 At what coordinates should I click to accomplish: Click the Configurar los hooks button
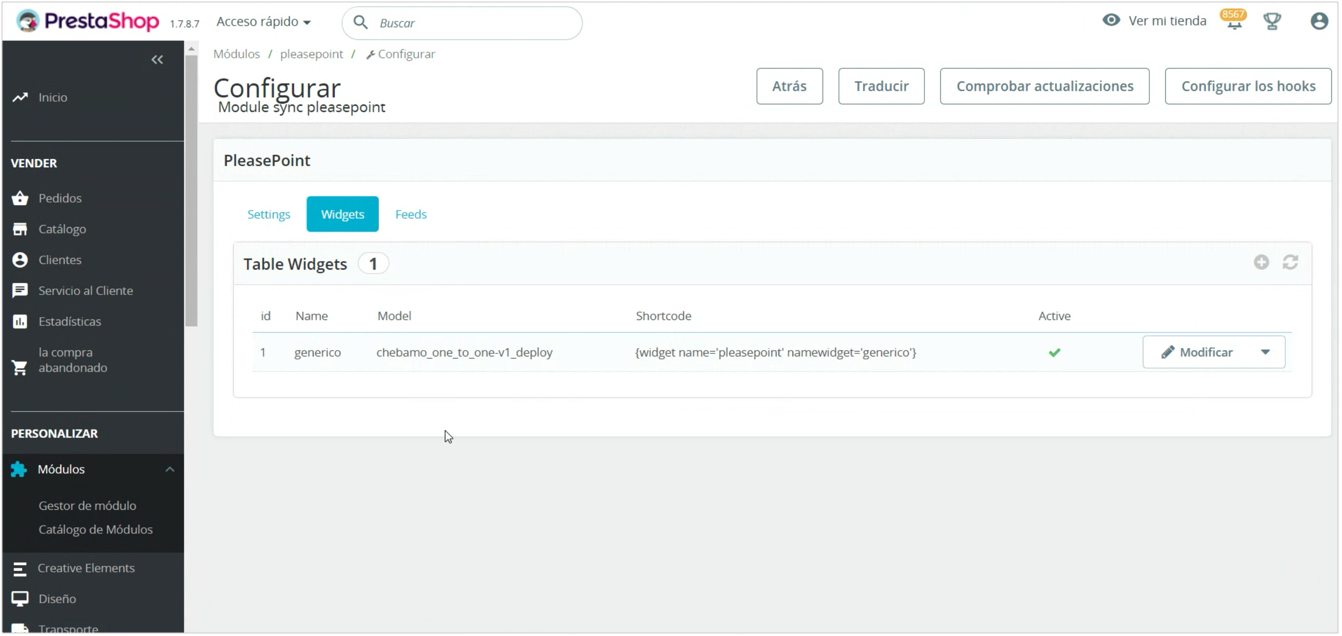click(x=1247, y=87)
